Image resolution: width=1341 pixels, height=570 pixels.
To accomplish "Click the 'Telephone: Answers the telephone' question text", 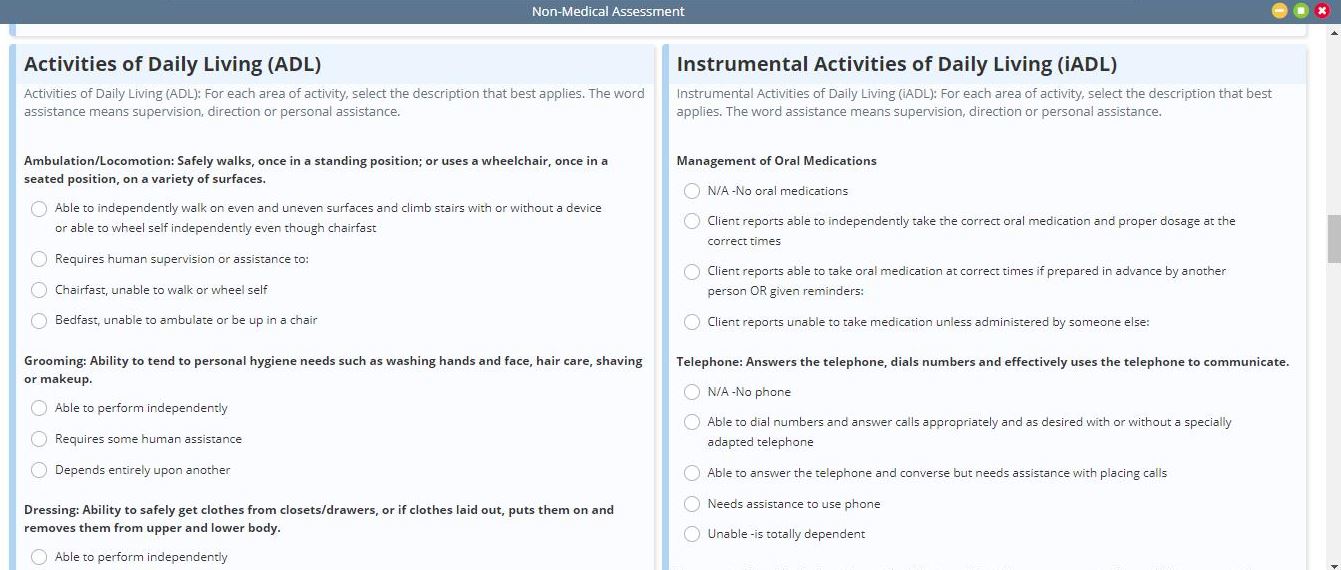I will [x=983, y=362].
